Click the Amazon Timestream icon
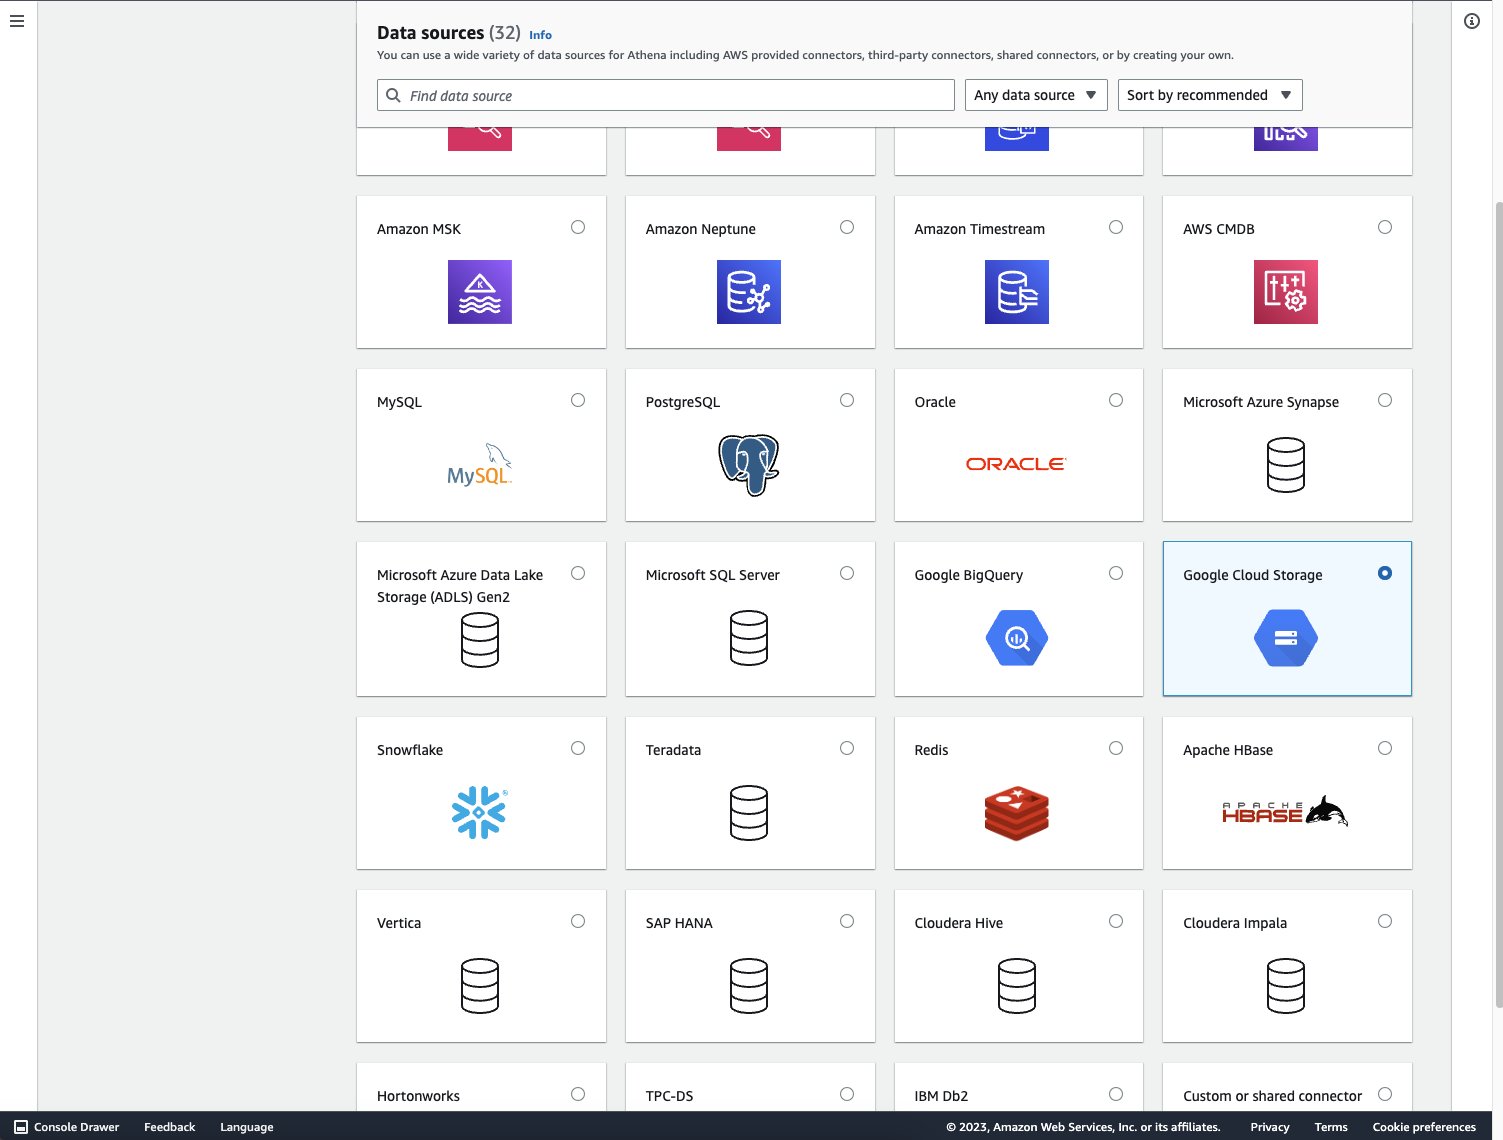 1017,292
